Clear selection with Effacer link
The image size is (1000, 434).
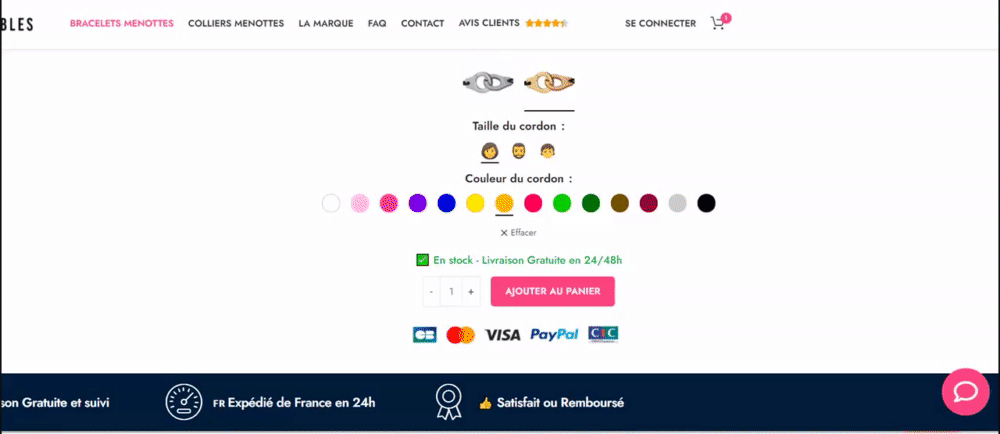click(x=518, y=233)
